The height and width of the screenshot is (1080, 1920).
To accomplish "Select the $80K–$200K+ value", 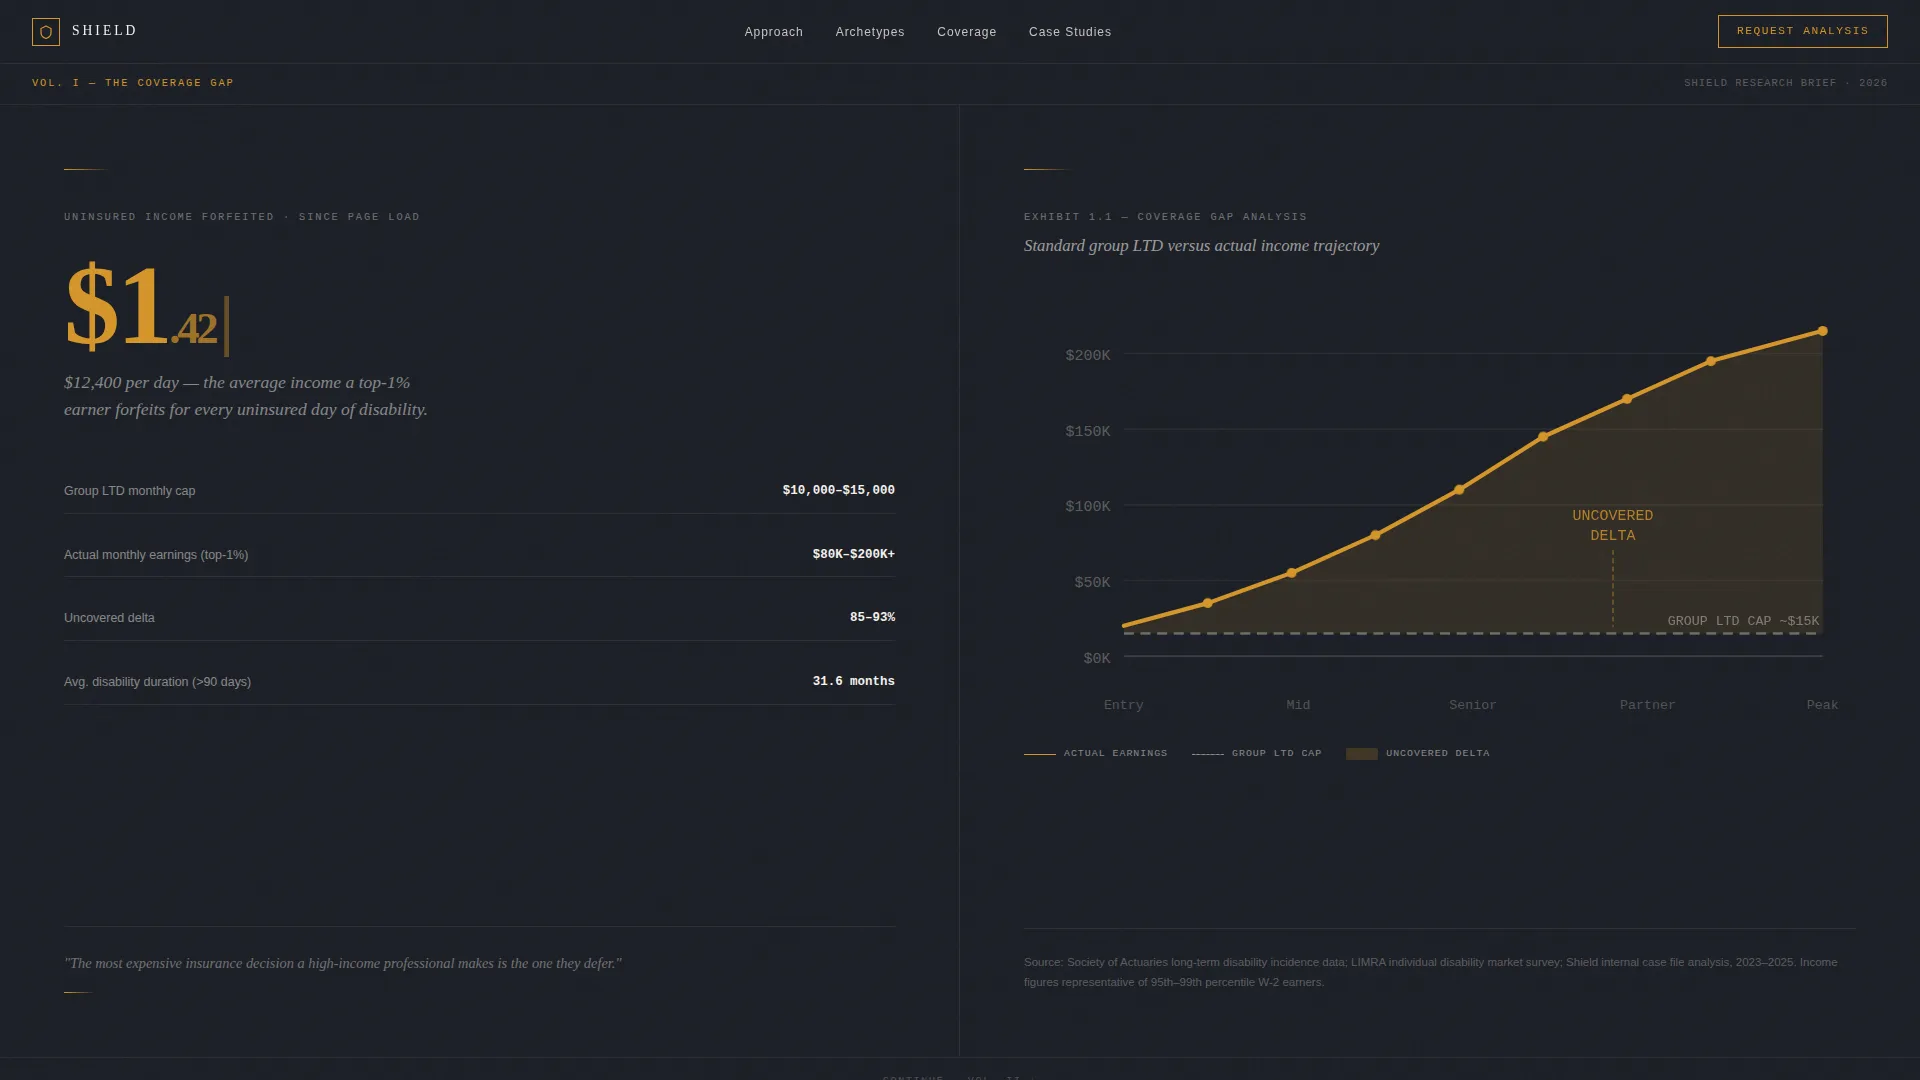I will (x=853, y=554).
